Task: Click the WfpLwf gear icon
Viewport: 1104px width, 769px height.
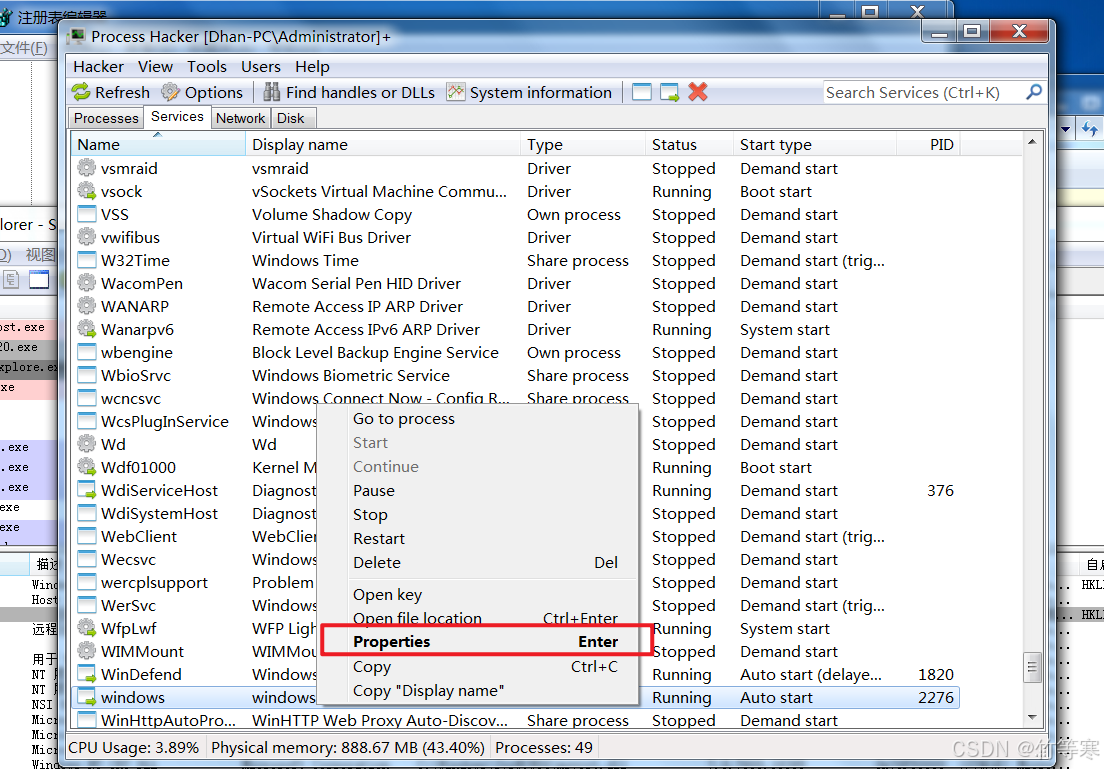Action: (x=87, y=628)
